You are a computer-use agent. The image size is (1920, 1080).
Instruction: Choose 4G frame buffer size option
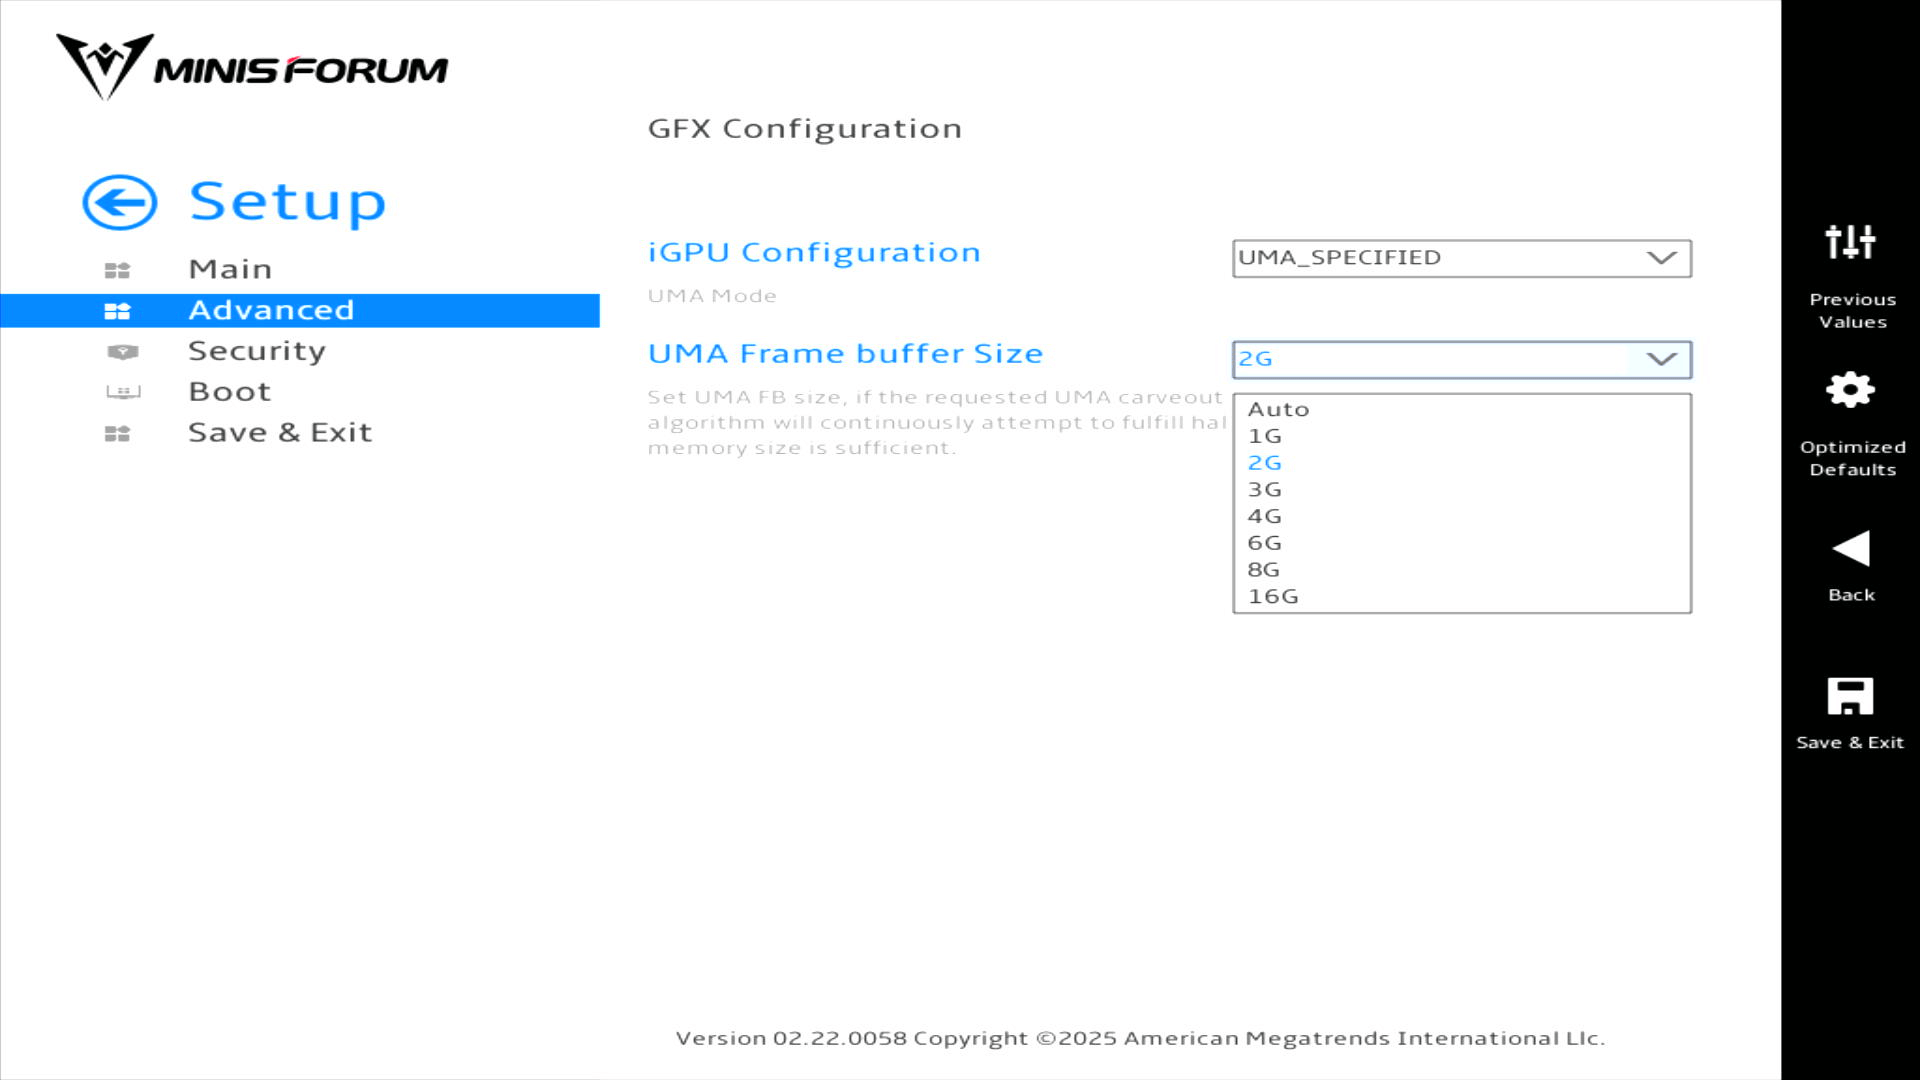click(1264, 516)
